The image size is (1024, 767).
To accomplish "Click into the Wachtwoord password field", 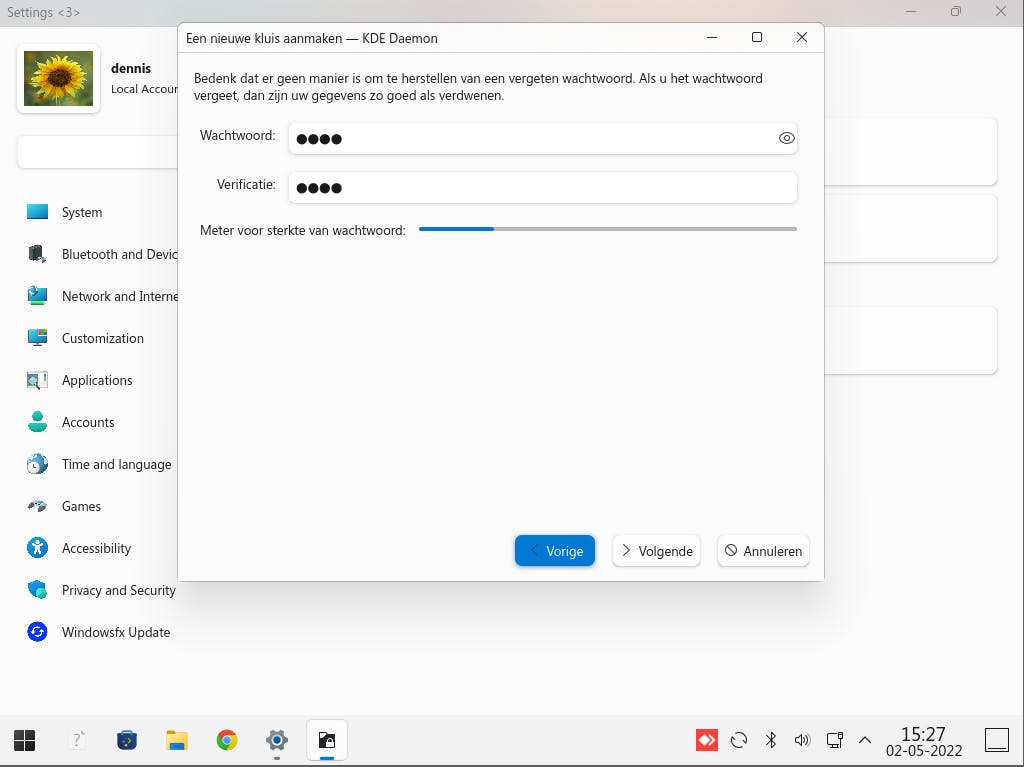I will pyautogui.click(x=542, y=139).
